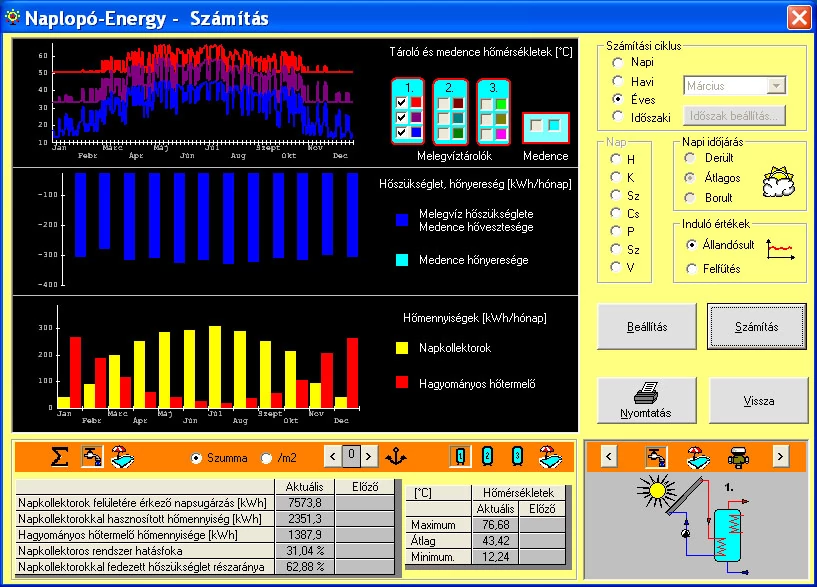Select storage tank 2 icon
817x587 pixels.
pyautogui.click(x=487, y=456)
